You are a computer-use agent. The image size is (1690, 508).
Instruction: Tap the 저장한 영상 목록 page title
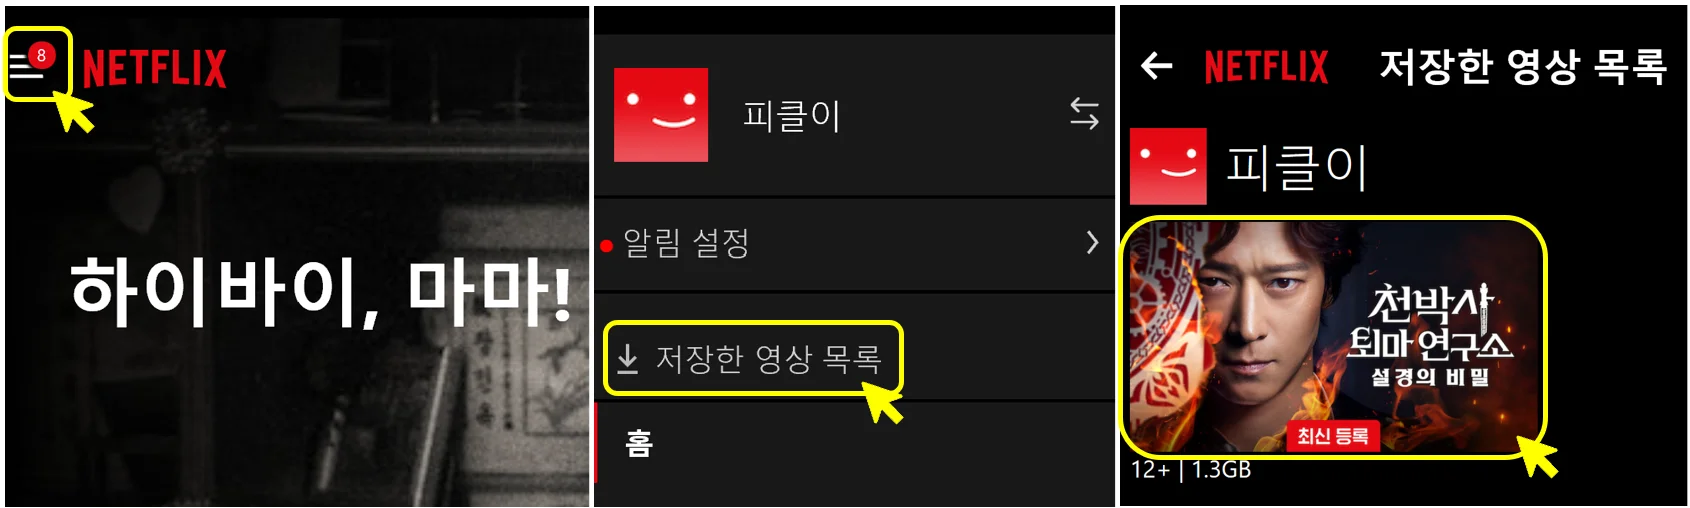pos(1523,67)
